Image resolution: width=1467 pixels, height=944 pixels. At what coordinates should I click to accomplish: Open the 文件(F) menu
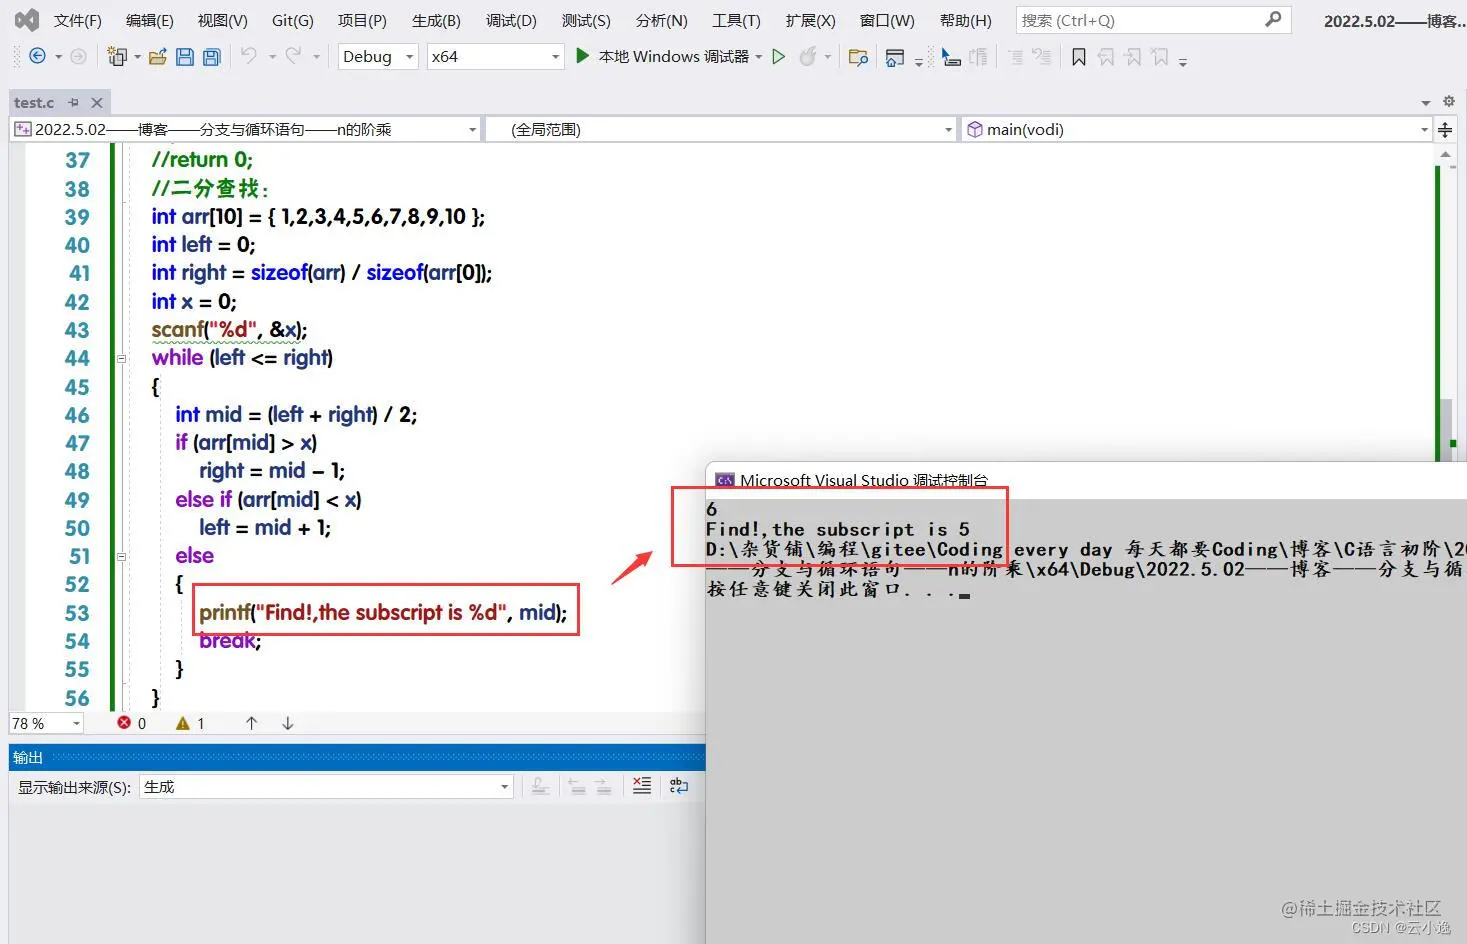click(77, 20)
